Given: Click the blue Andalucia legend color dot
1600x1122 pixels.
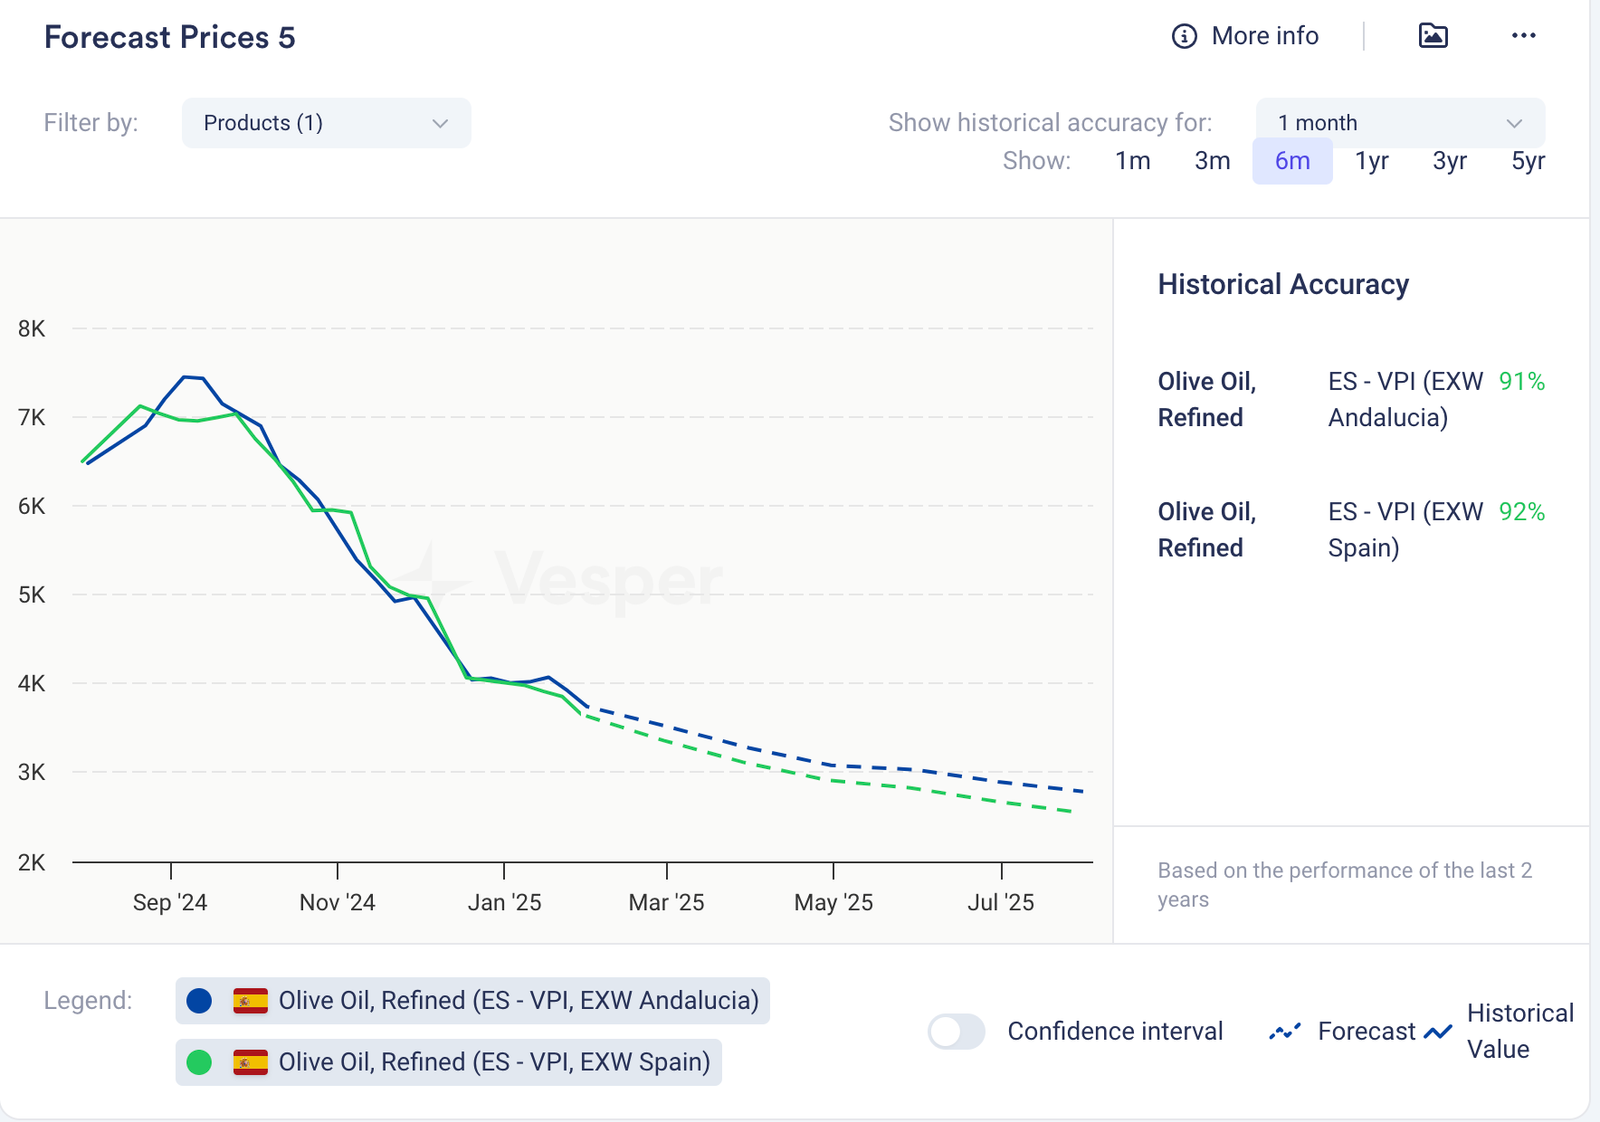Looking at the screenshot, I should tap(199, 1001).
